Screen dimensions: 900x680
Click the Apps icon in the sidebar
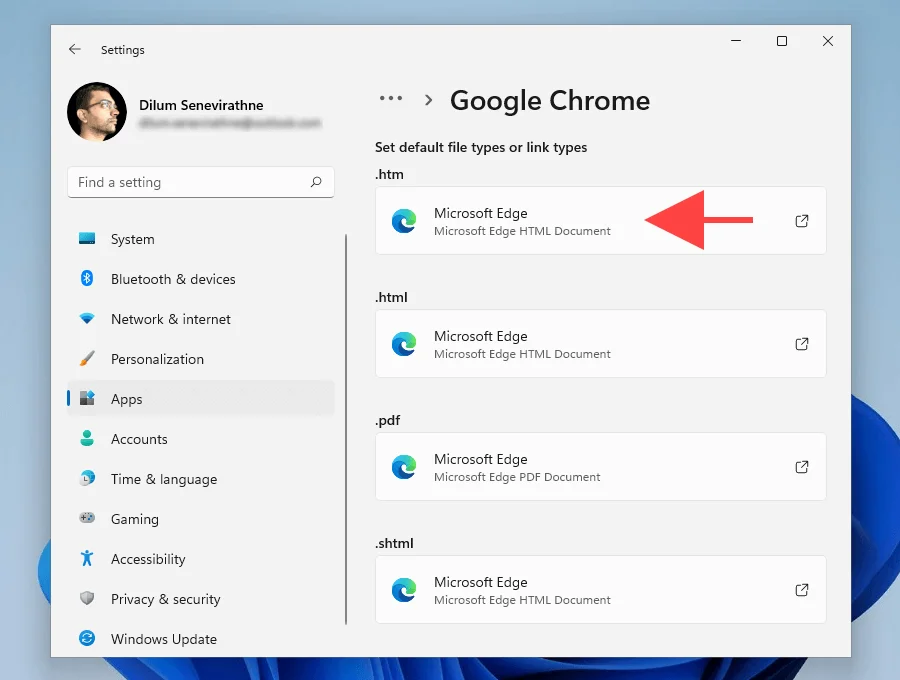pos(87,398)
